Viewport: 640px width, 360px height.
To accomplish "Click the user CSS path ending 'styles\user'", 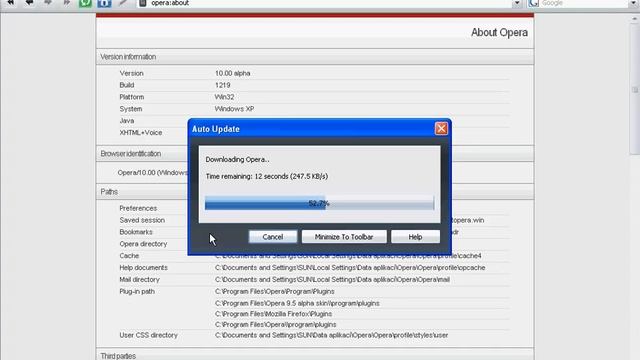I will tap(331, 335).
